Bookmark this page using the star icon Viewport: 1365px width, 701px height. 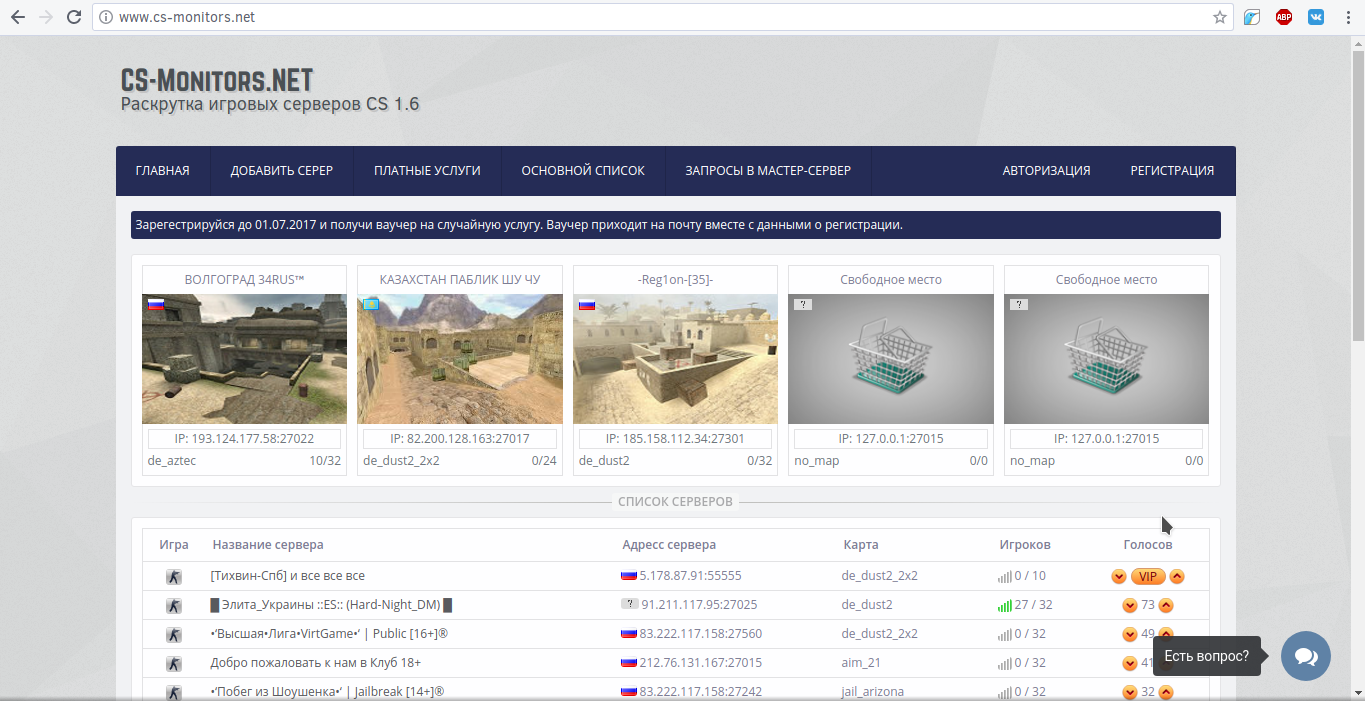click(x=1220, y=17)
